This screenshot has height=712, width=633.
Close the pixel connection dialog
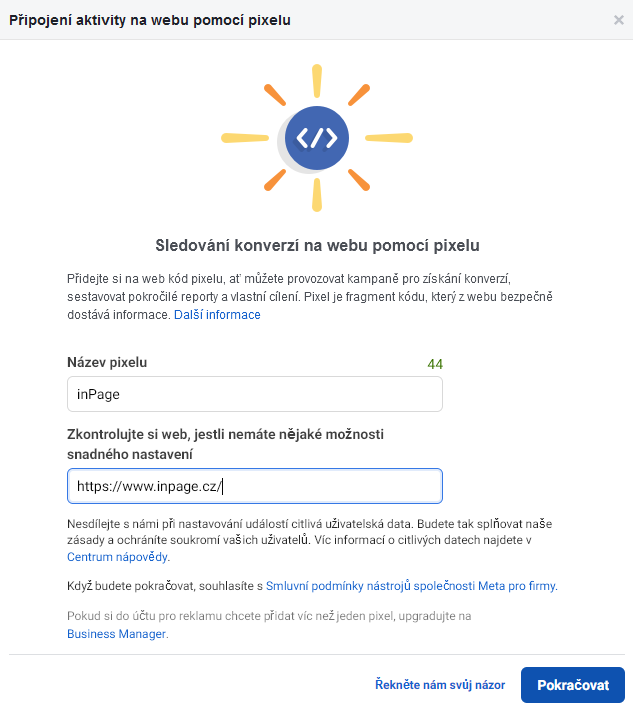[618, 20]
